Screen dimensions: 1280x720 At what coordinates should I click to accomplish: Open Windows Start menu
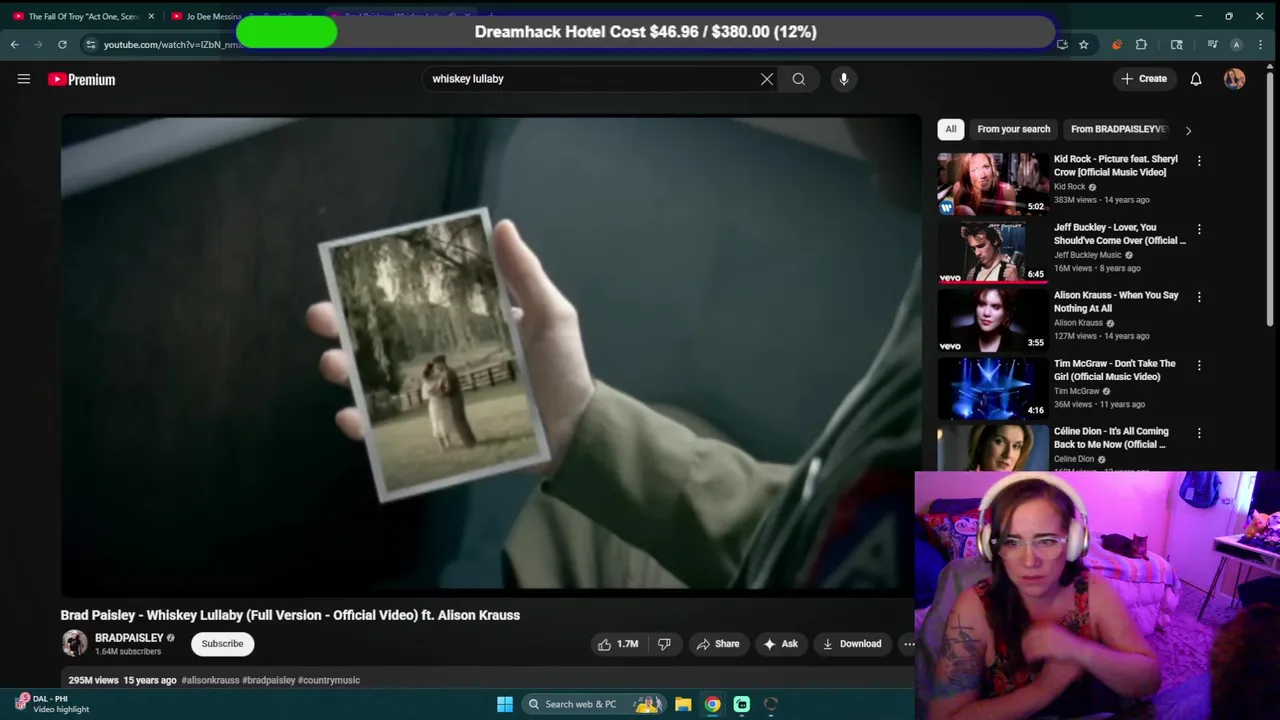(505, 704)
